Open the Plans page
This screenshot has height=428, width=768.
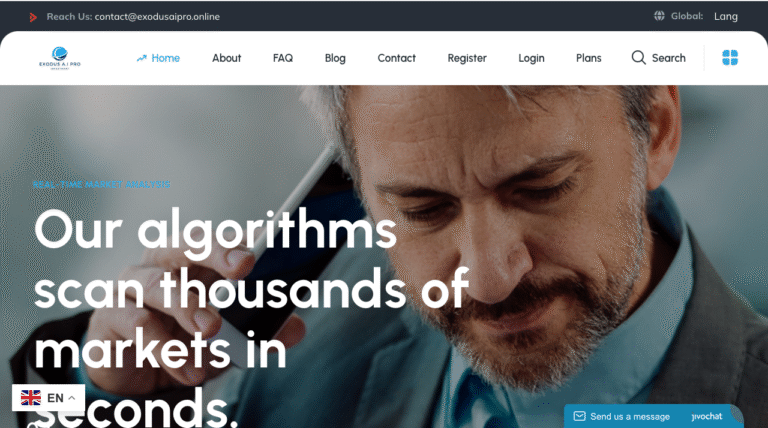click(588, 58)
